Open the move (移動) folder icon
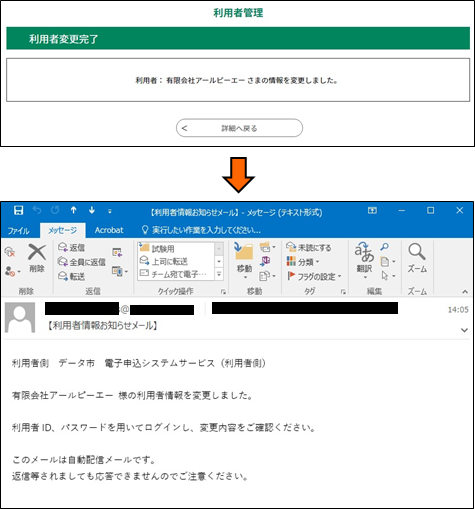Viewport: 475px width, 509px height. point(244,252)
